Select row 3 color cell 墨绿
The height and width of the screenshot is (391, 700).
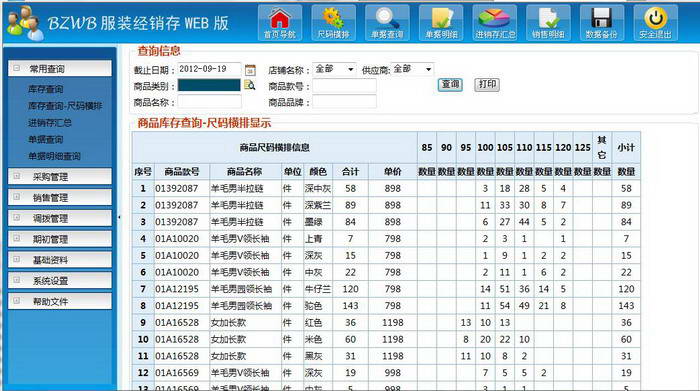318,222
